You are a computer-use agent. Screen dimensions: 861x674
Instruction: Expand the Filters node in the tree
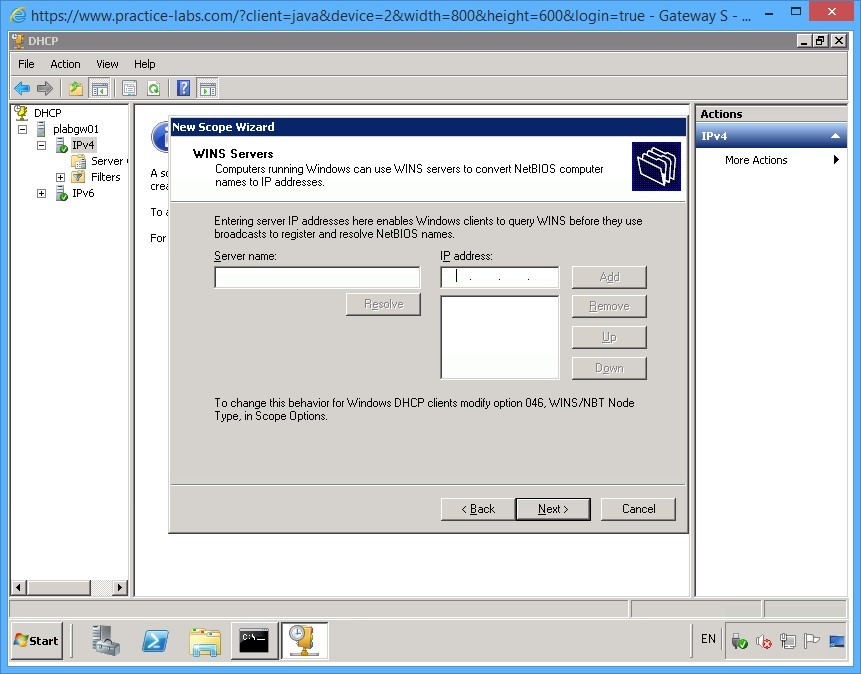(59, 177)
